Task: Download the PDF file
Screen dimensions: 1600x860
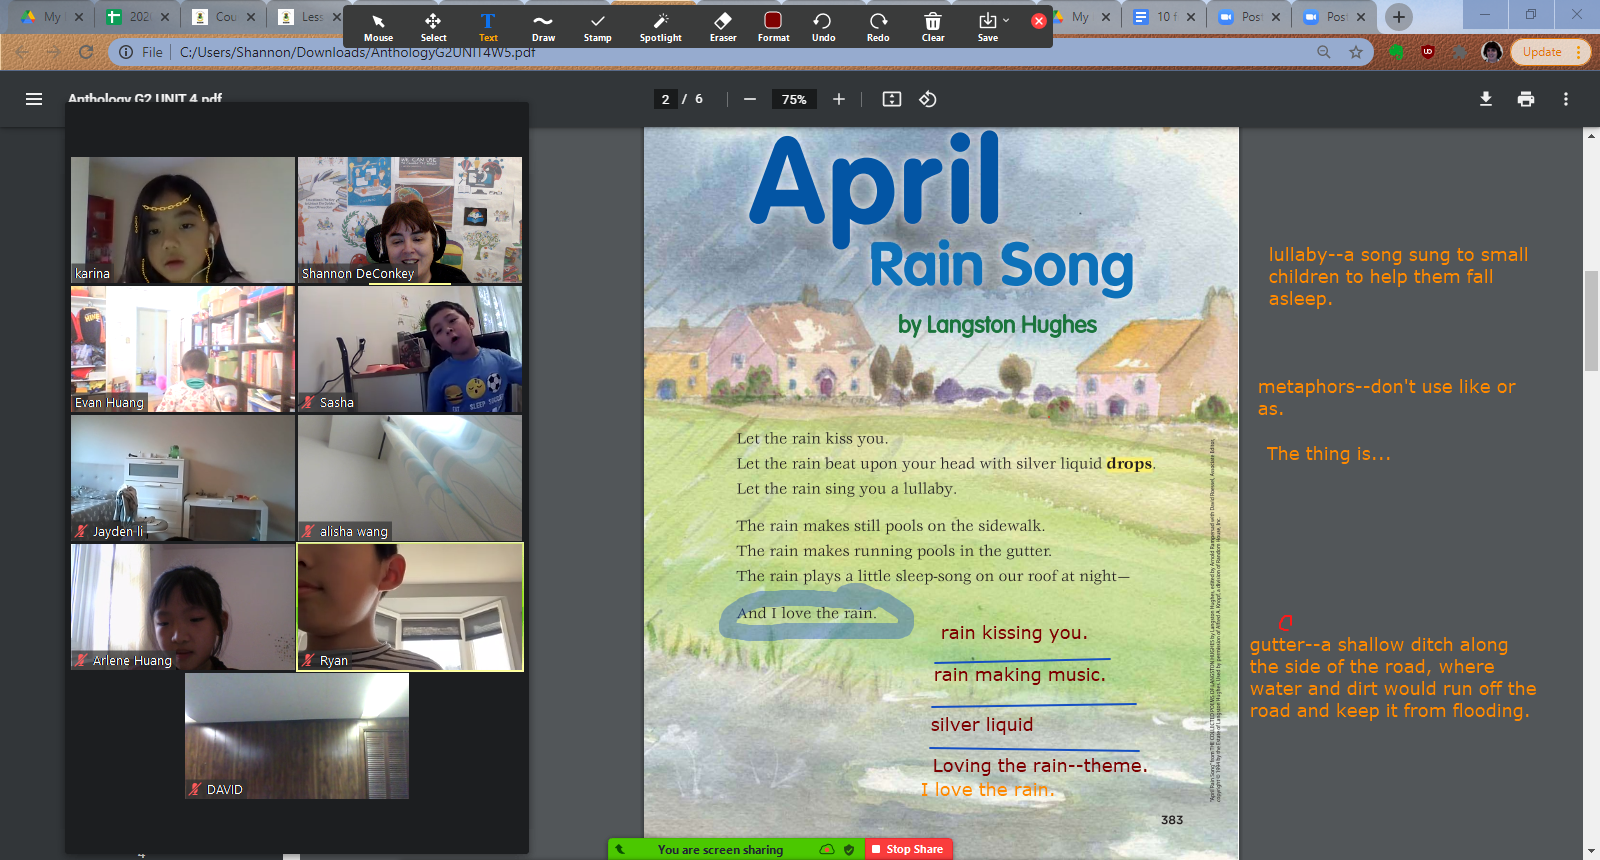Action: 1486,99
